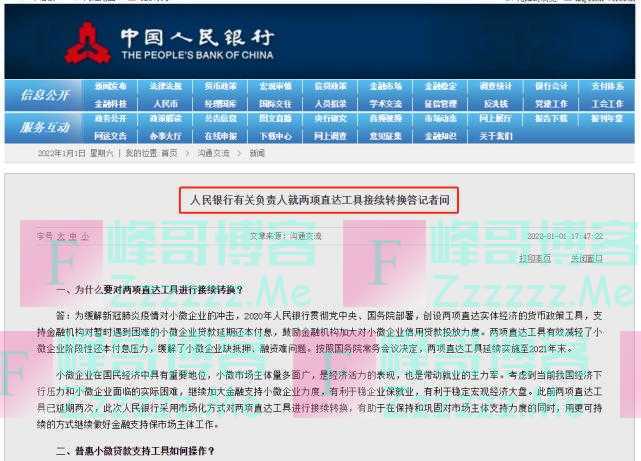Click the 信息公开 category header
Image resolution: width=641 pixels, height=461 pixels.
[45, 95]
